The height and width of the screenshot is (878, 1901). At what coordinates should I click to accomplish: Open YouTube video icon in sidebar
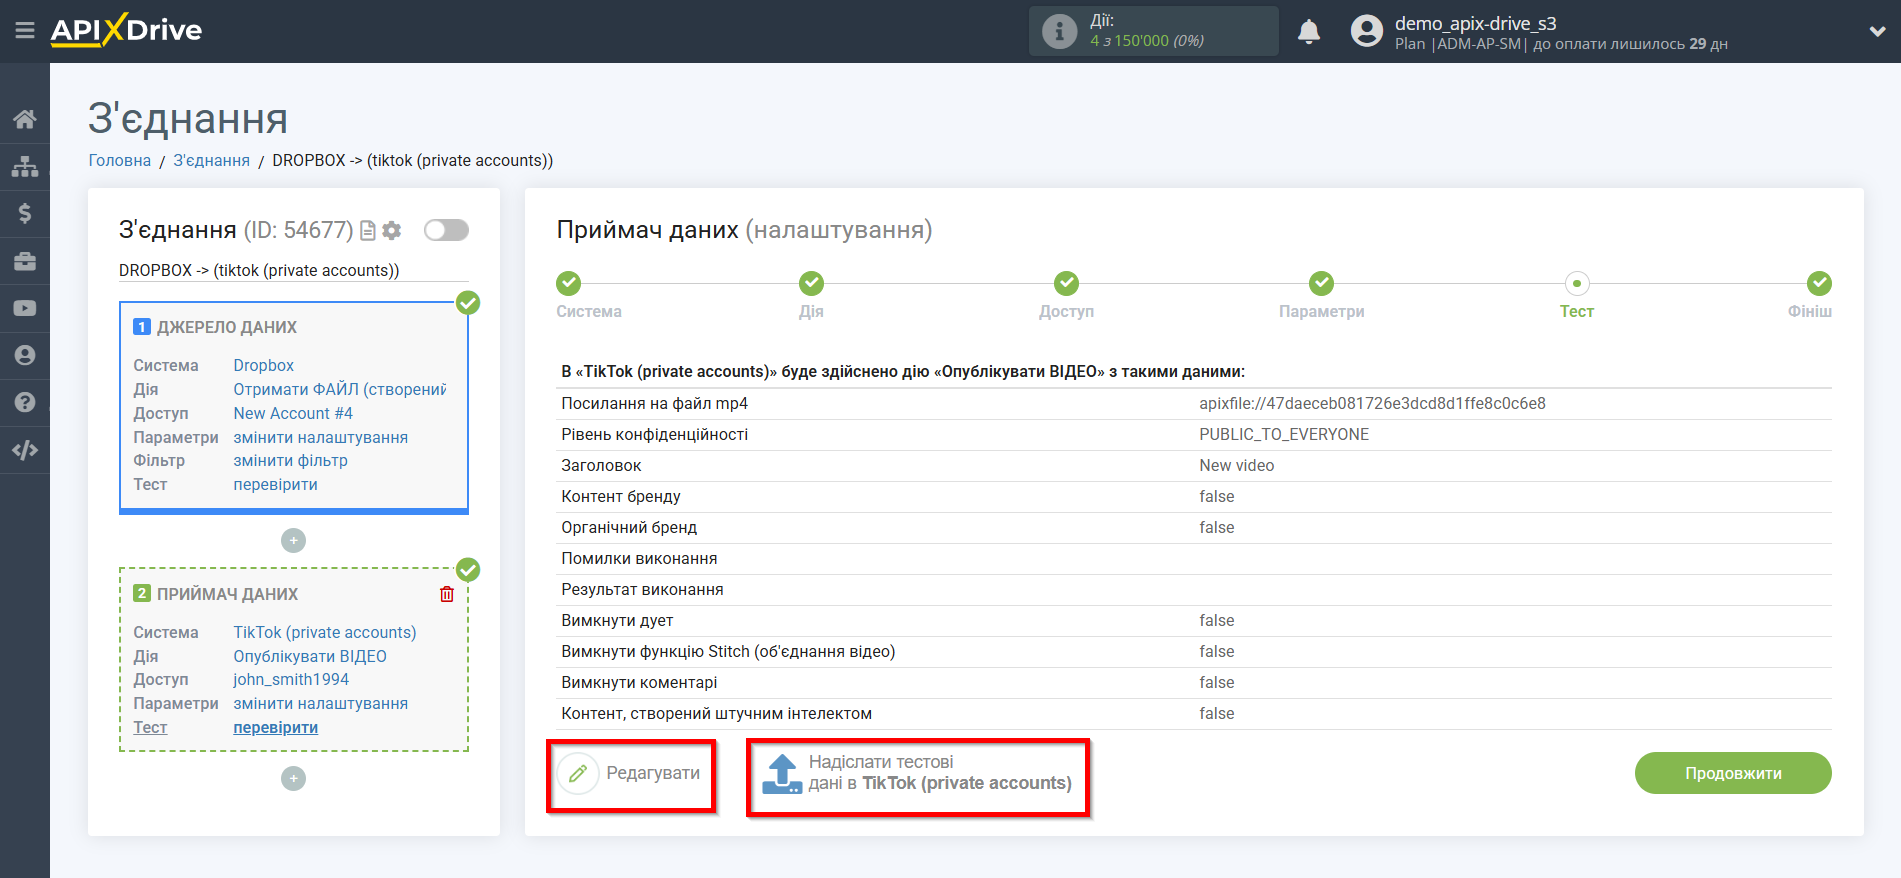point(25,308)
